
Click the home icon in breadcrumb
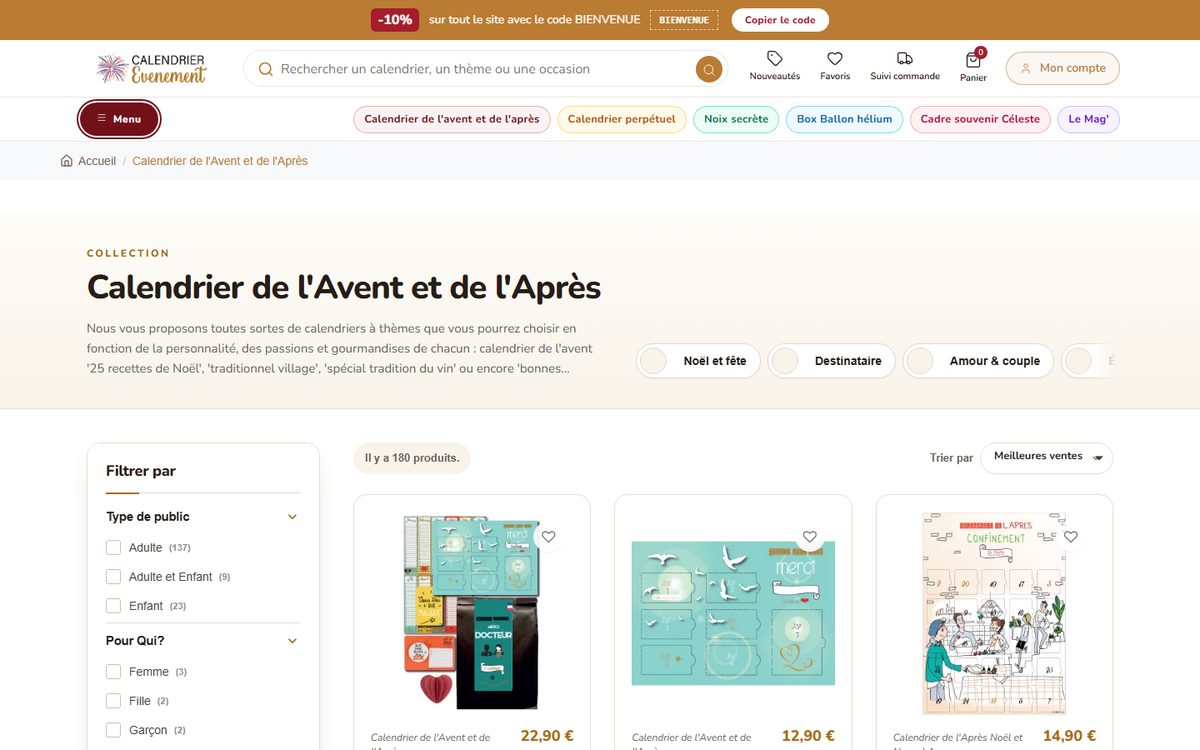tap(67, 161)
